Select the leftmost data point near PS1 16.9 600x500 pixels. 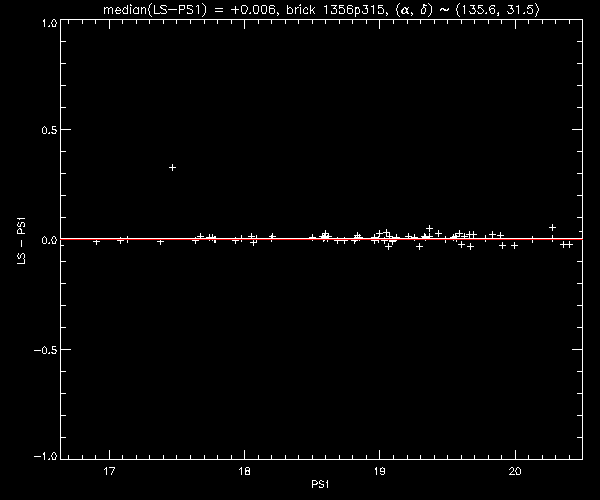pyautogui.click(x=96, y=242)
